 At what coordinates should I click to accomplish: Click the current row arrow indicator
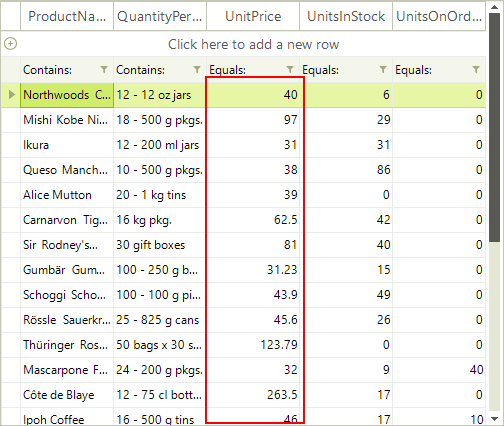pos(12,95)
